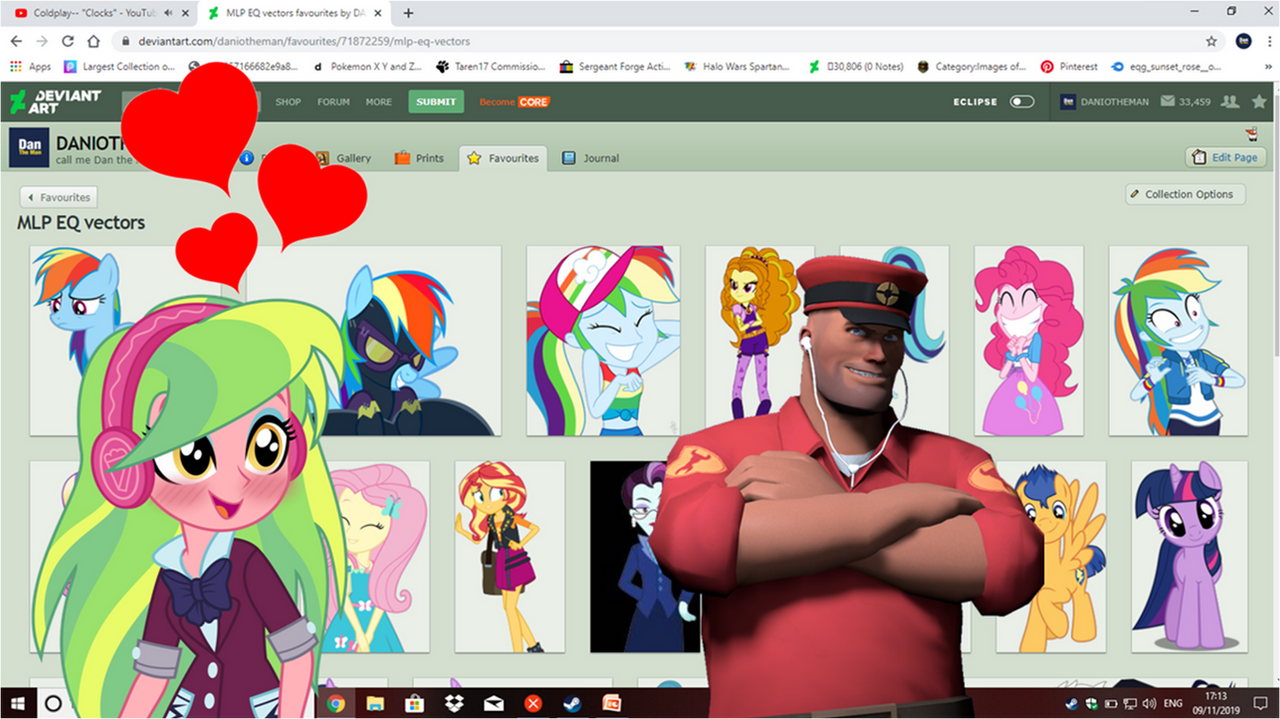Open Microsoft Store from the taskbar
This screenshot has width=1280, height=719.
[x=414, y=704]
